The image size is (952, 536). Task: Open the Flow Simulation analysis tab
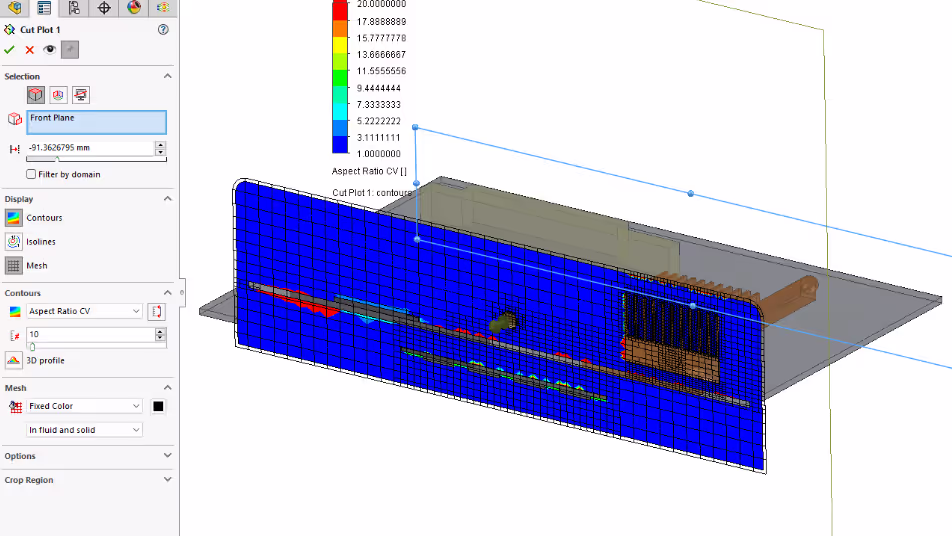(x=163, y=7)
